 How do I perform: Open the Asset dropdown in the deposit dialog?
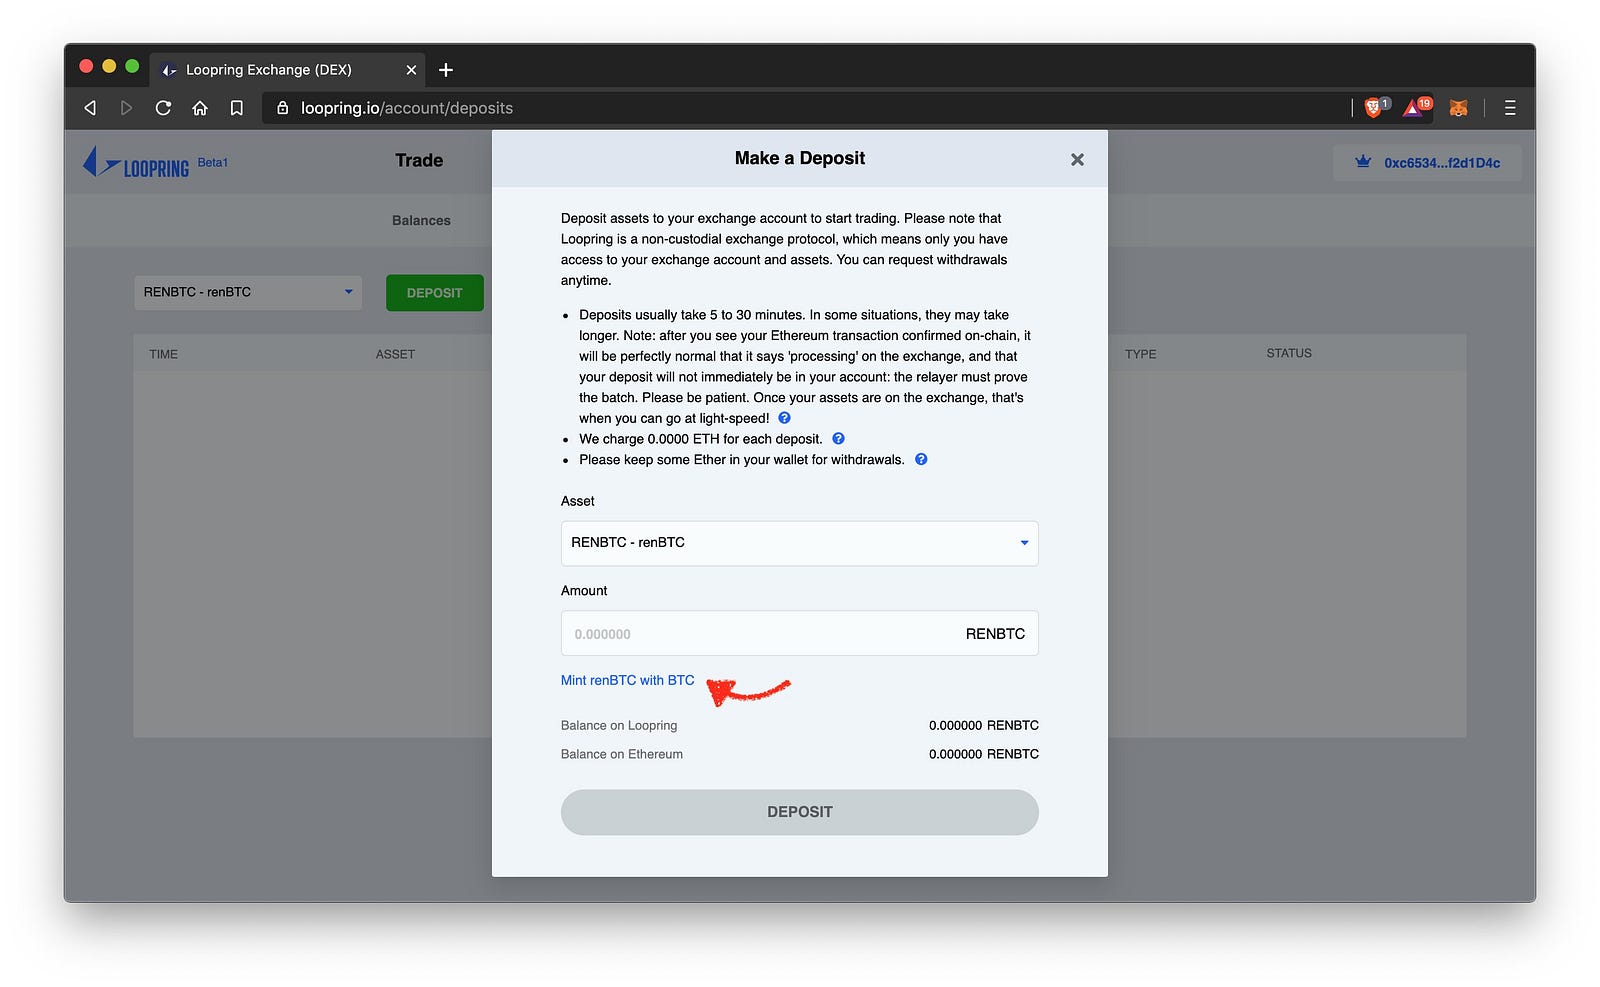[x=799, y=543]
